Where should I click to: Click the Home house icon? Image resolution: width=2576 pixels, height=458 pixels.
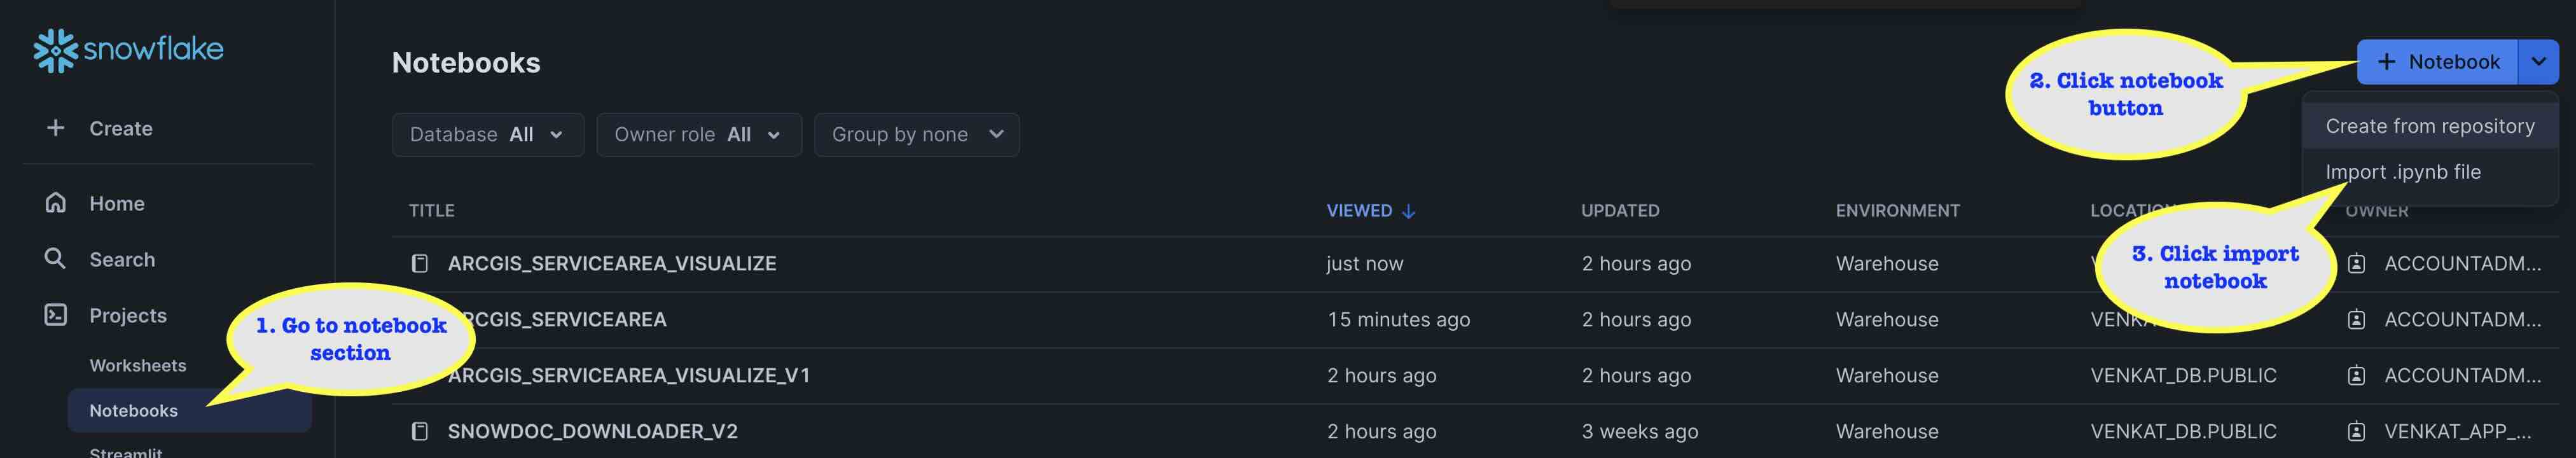pos(56,203)
